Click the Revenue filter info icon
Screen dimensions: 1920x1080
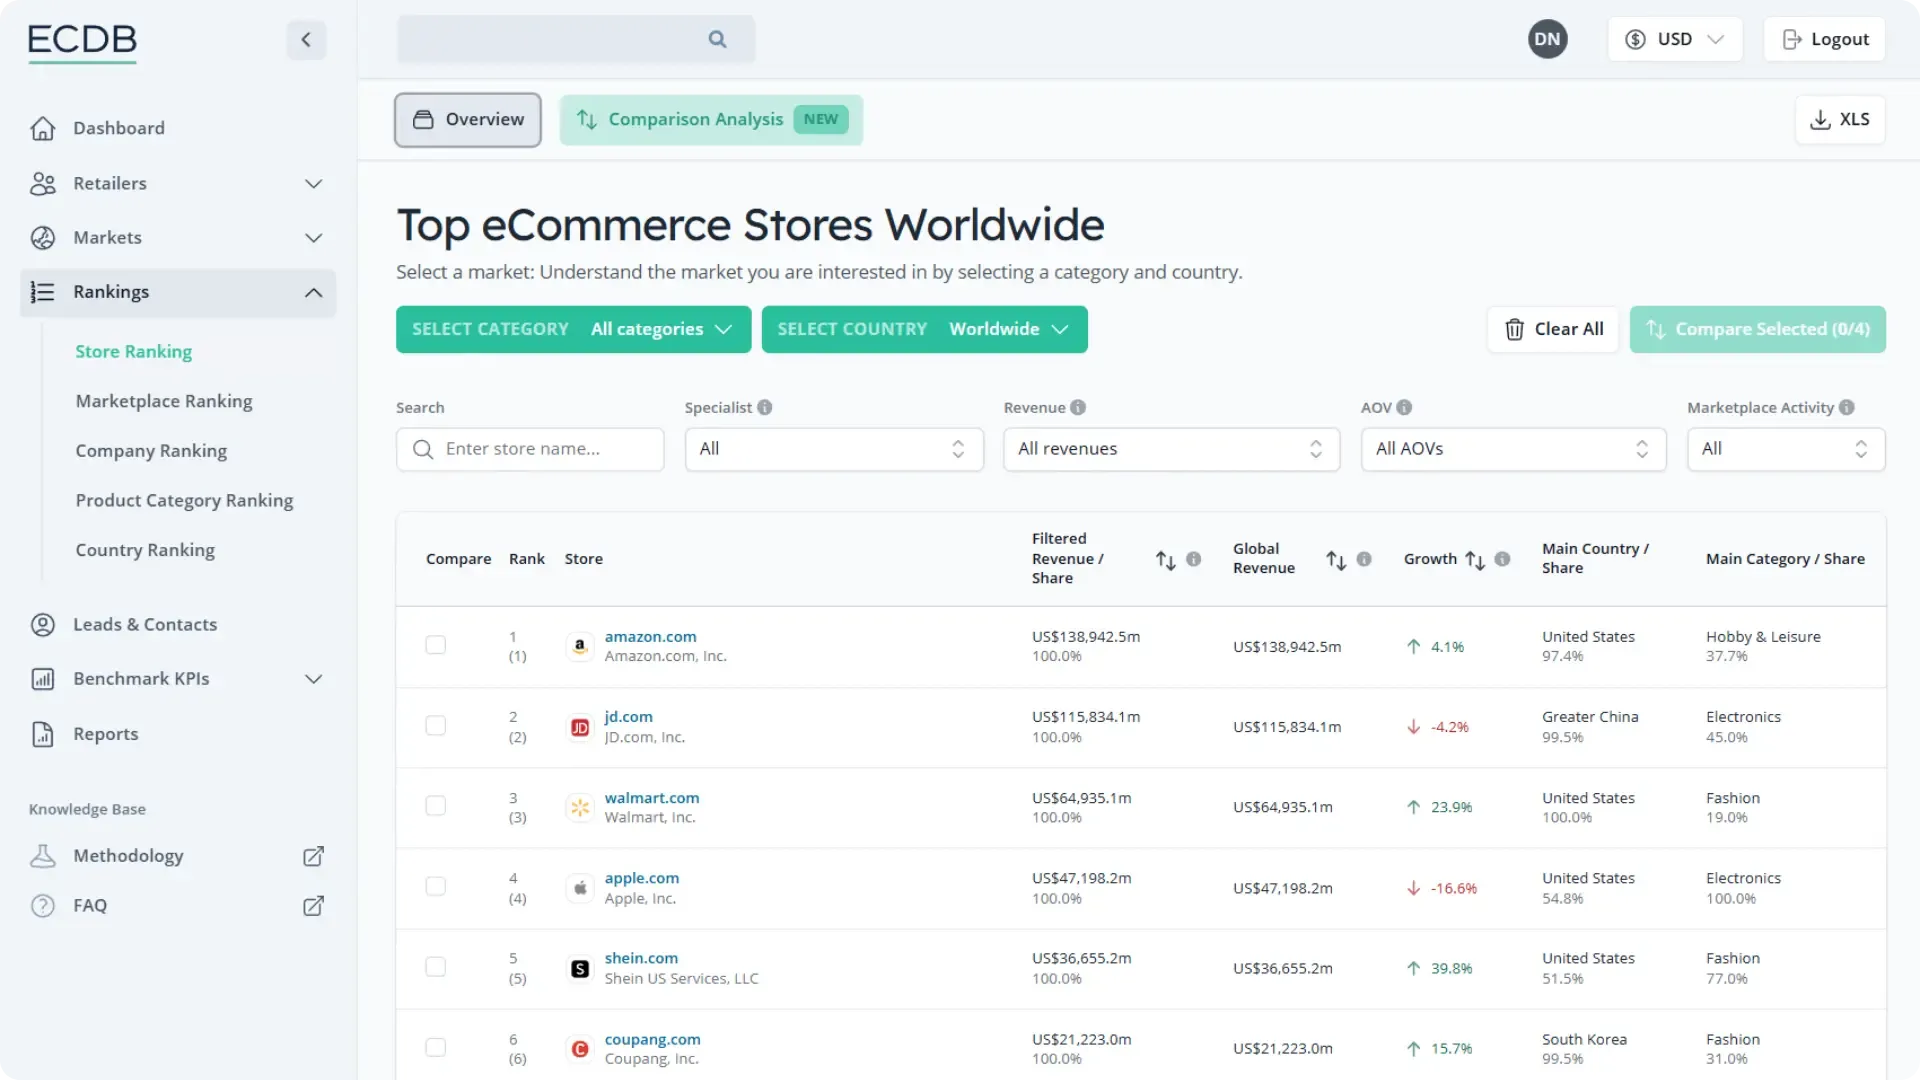pyautogui.click(x=1078, y=407)
